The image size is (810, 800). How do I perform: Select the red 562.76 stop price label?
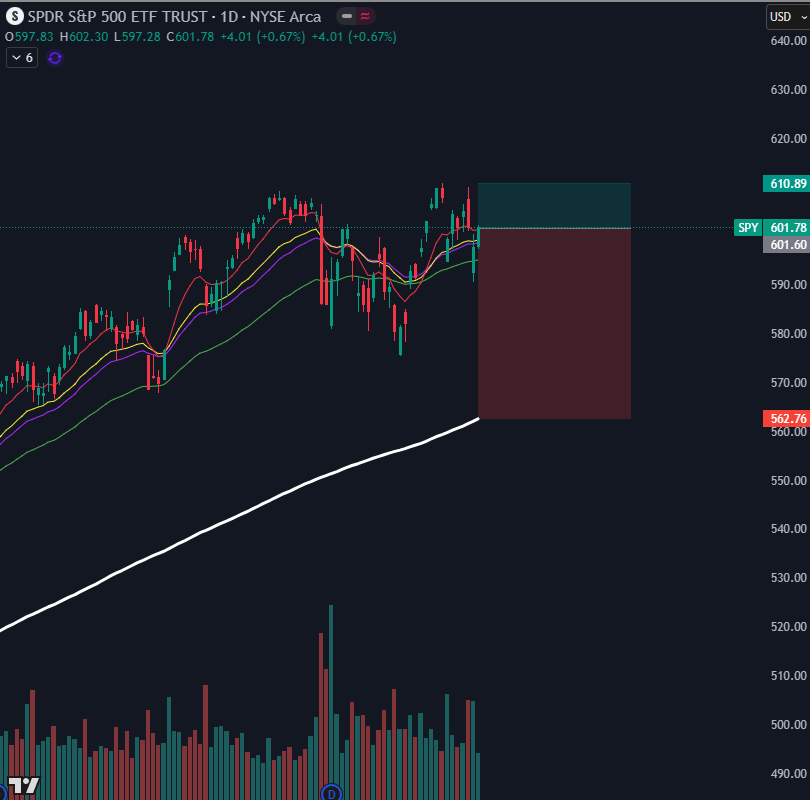(786, 418)
